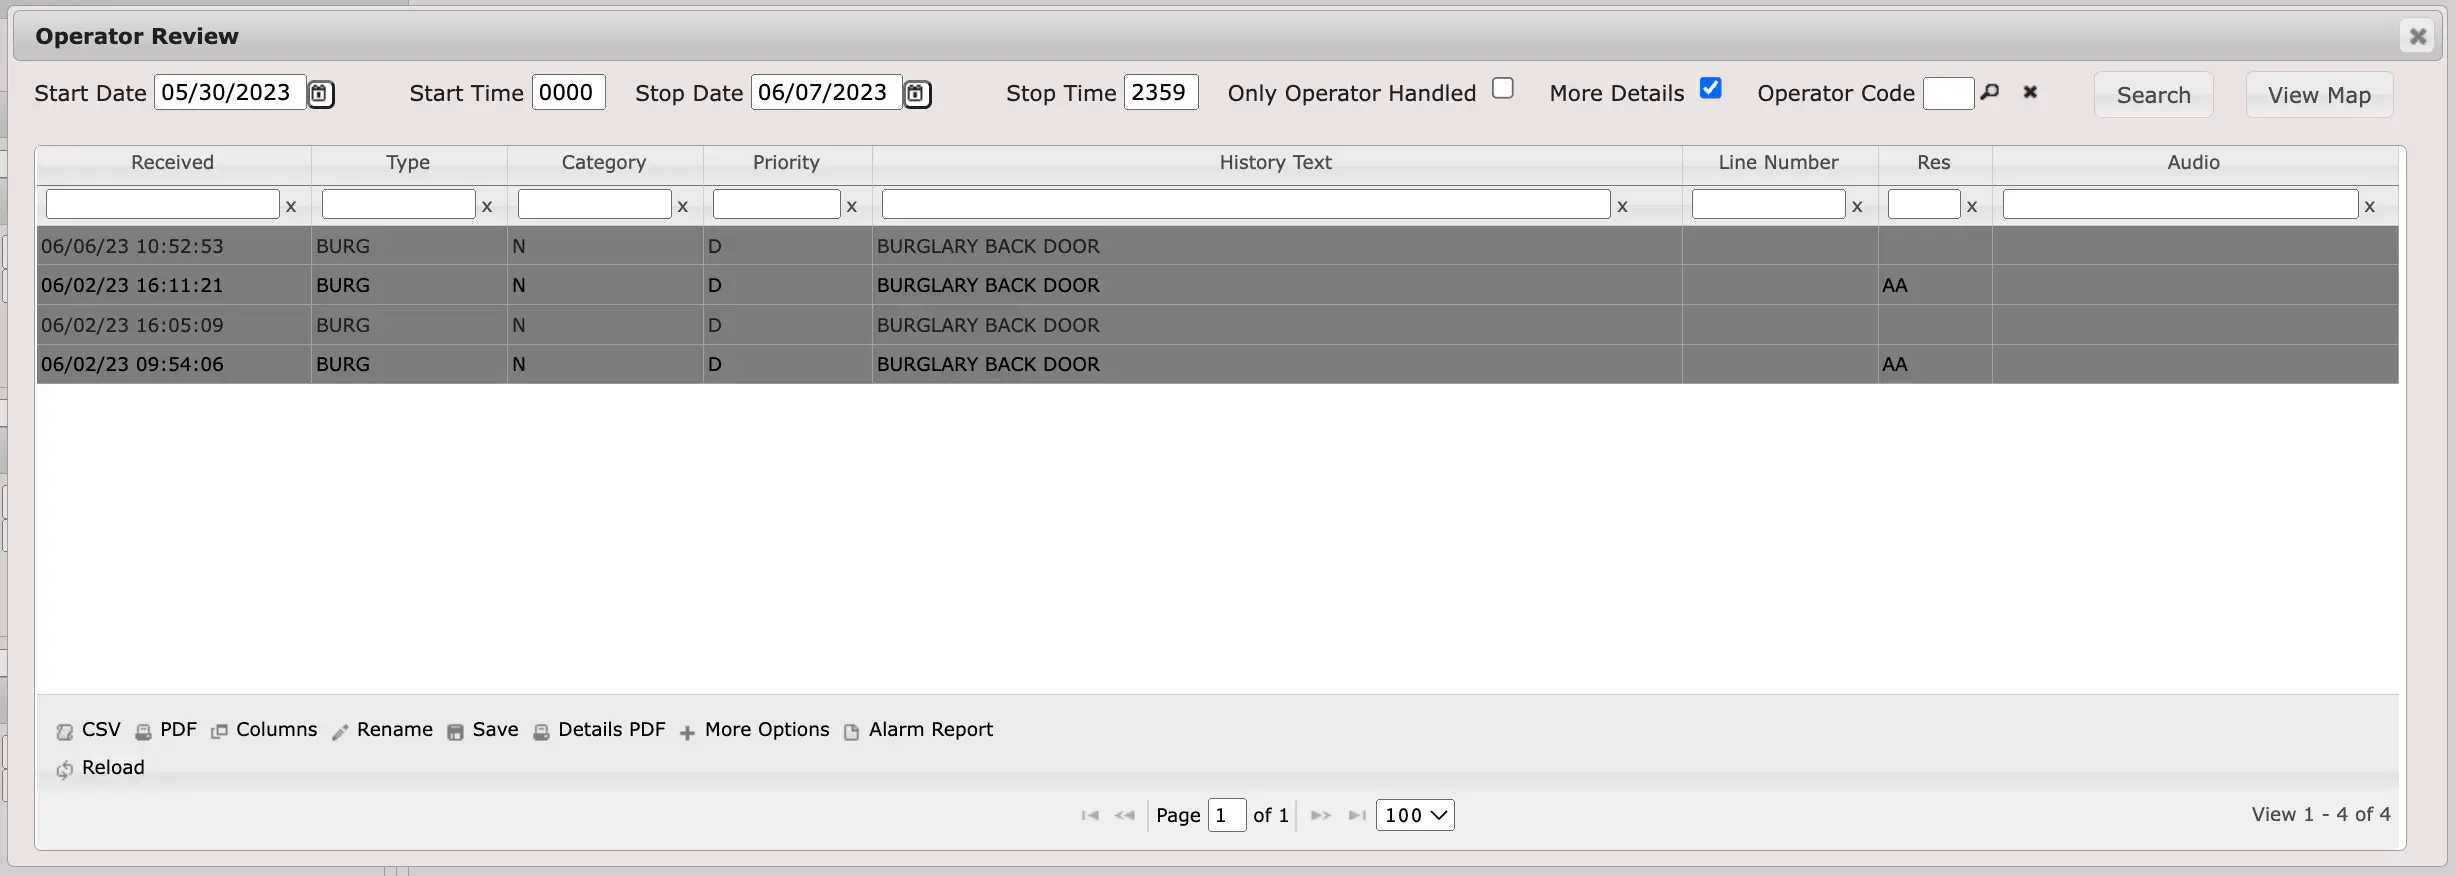2456x876 pixels.
Task: Focus the Operator Code input field
Action: [1949, 94]
